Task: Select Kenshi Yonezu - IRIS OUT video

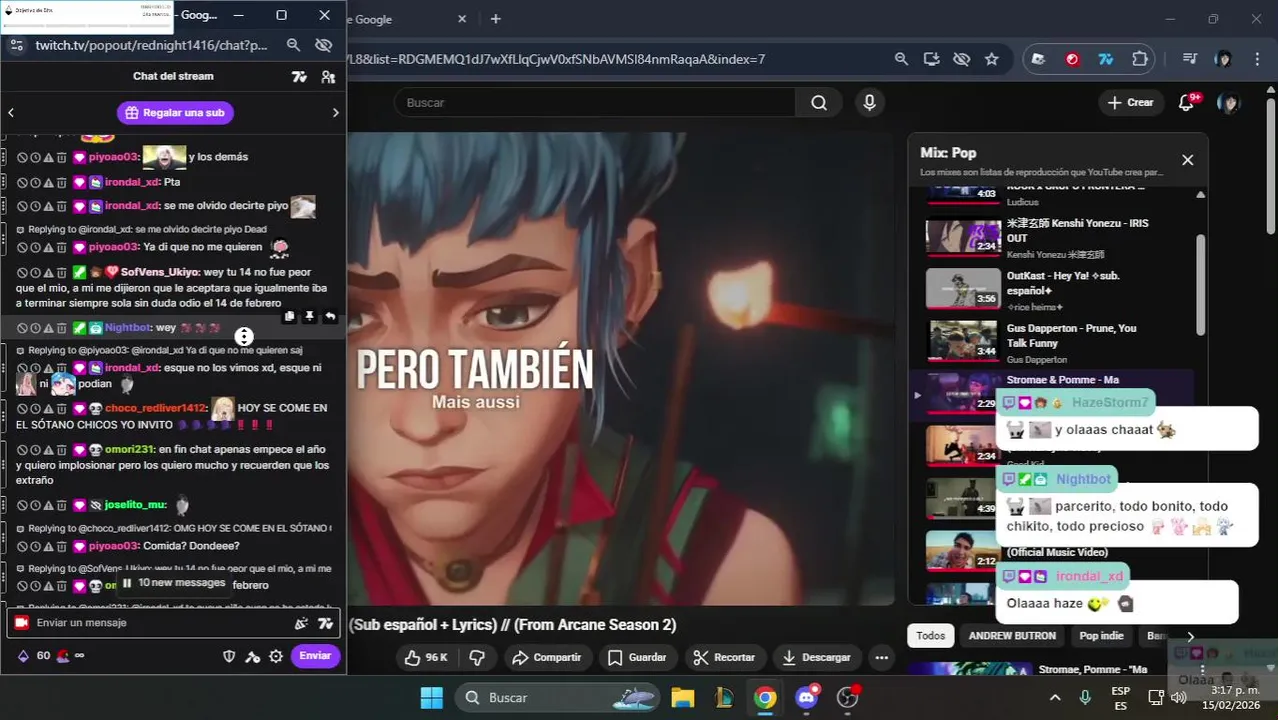Action: (x=1060, y=238)
